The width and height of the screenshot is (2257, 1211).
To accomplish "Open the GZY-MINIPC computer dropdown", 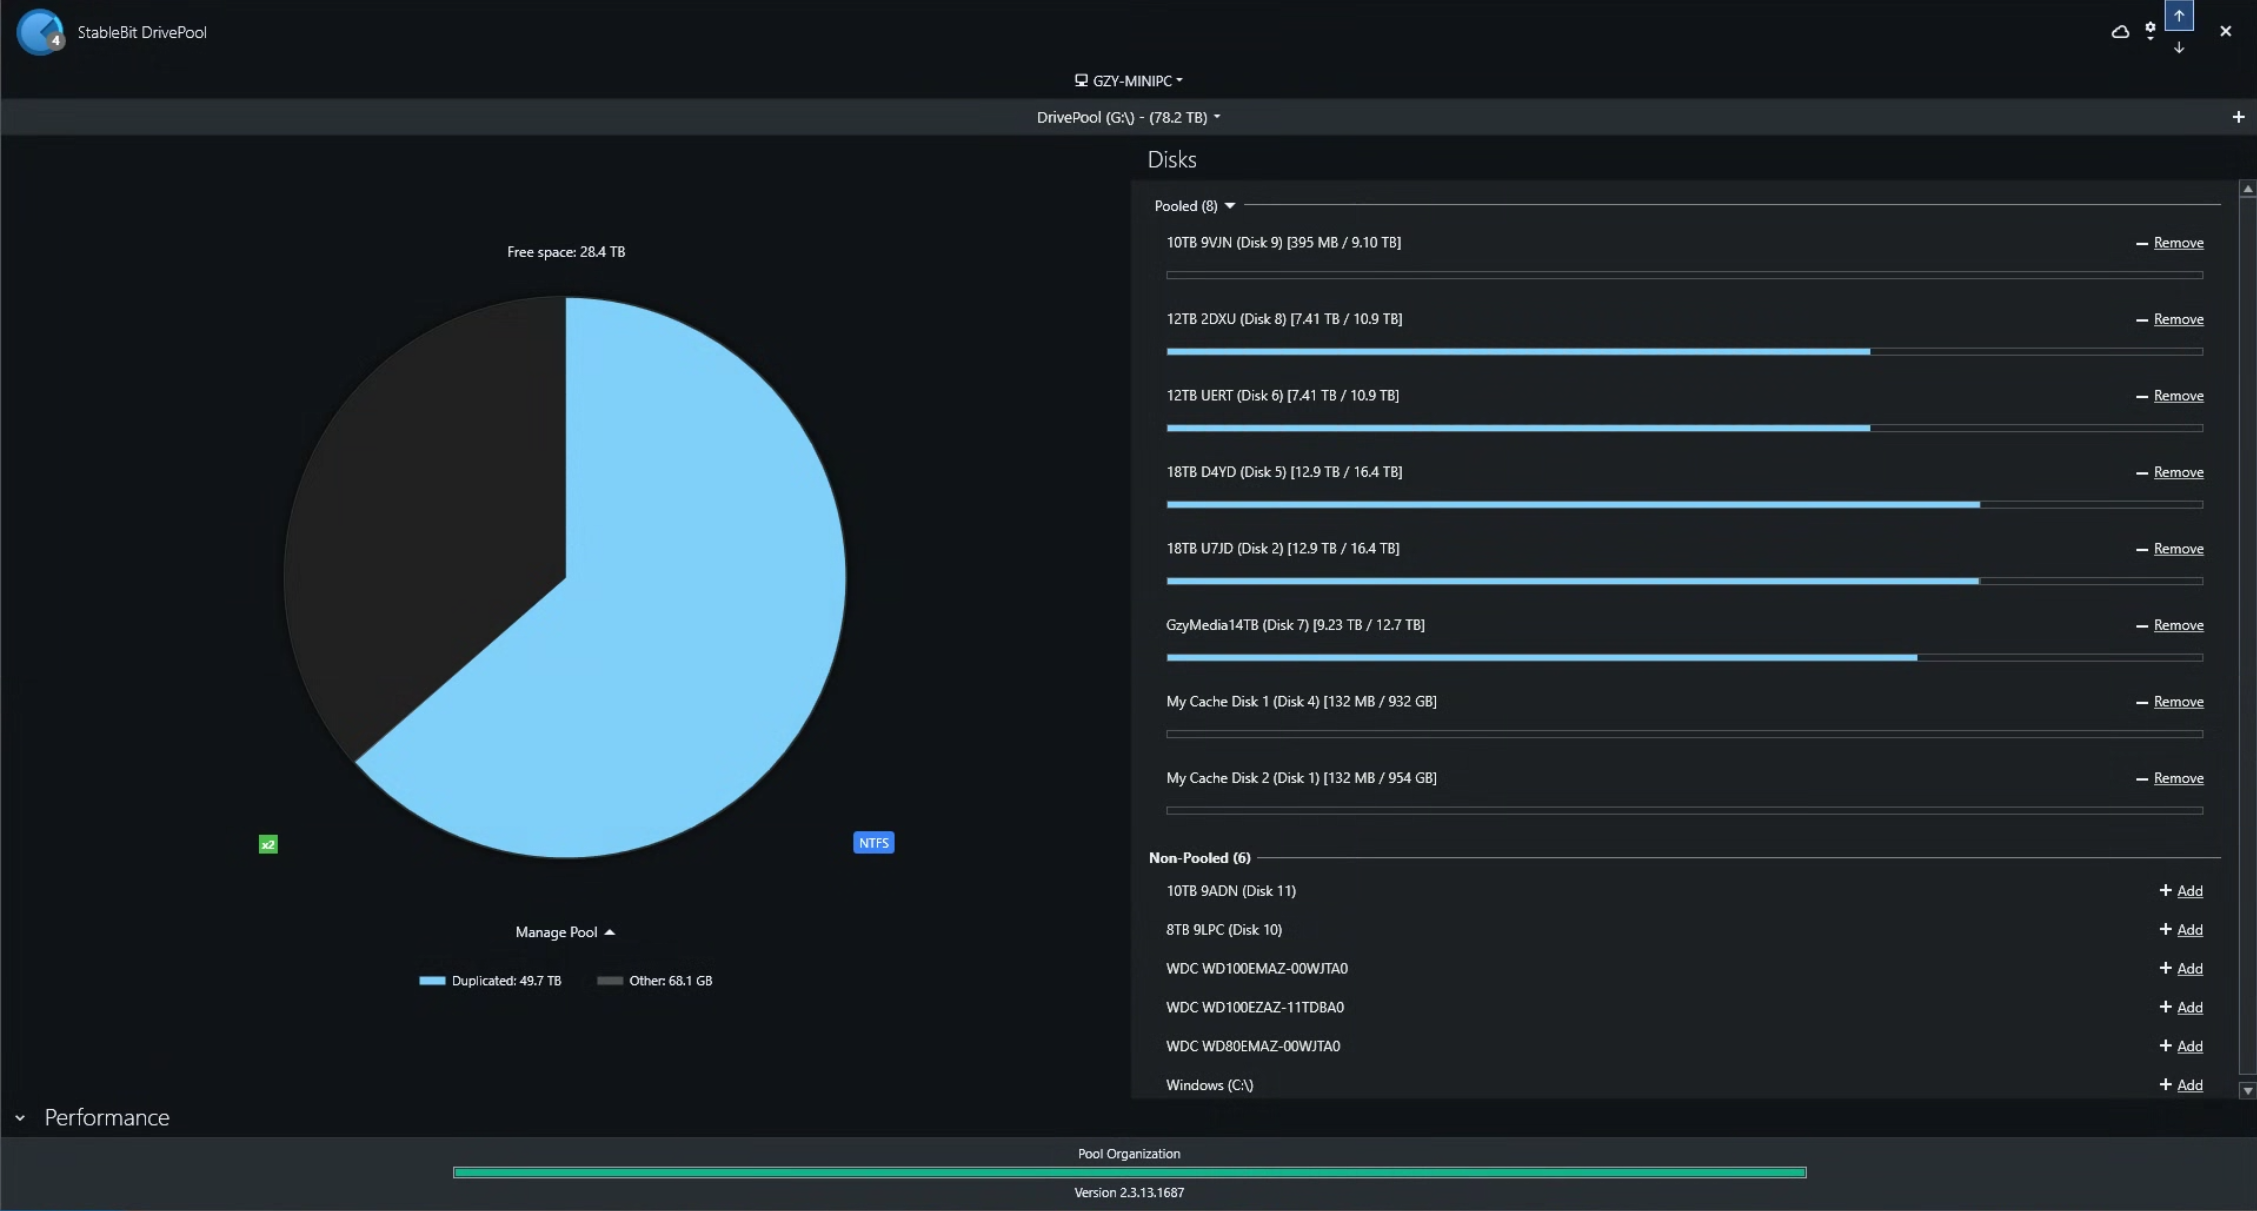I will coord(1129,81).
